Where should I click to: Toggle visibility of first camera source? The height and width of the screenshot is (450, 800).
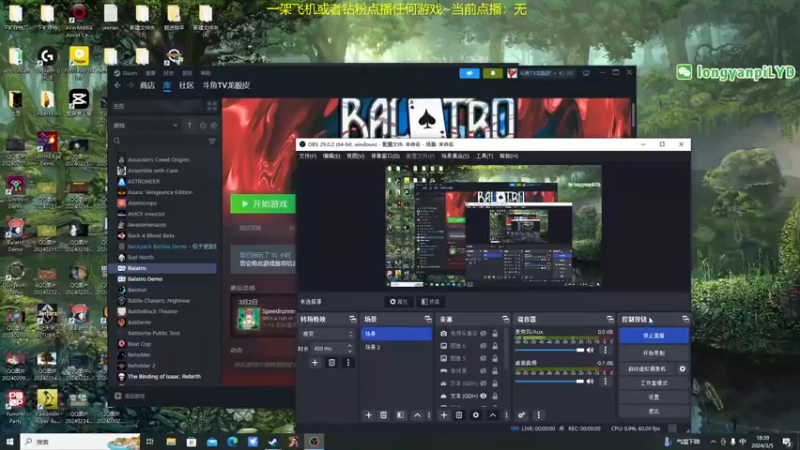click(x=483, y=333)
